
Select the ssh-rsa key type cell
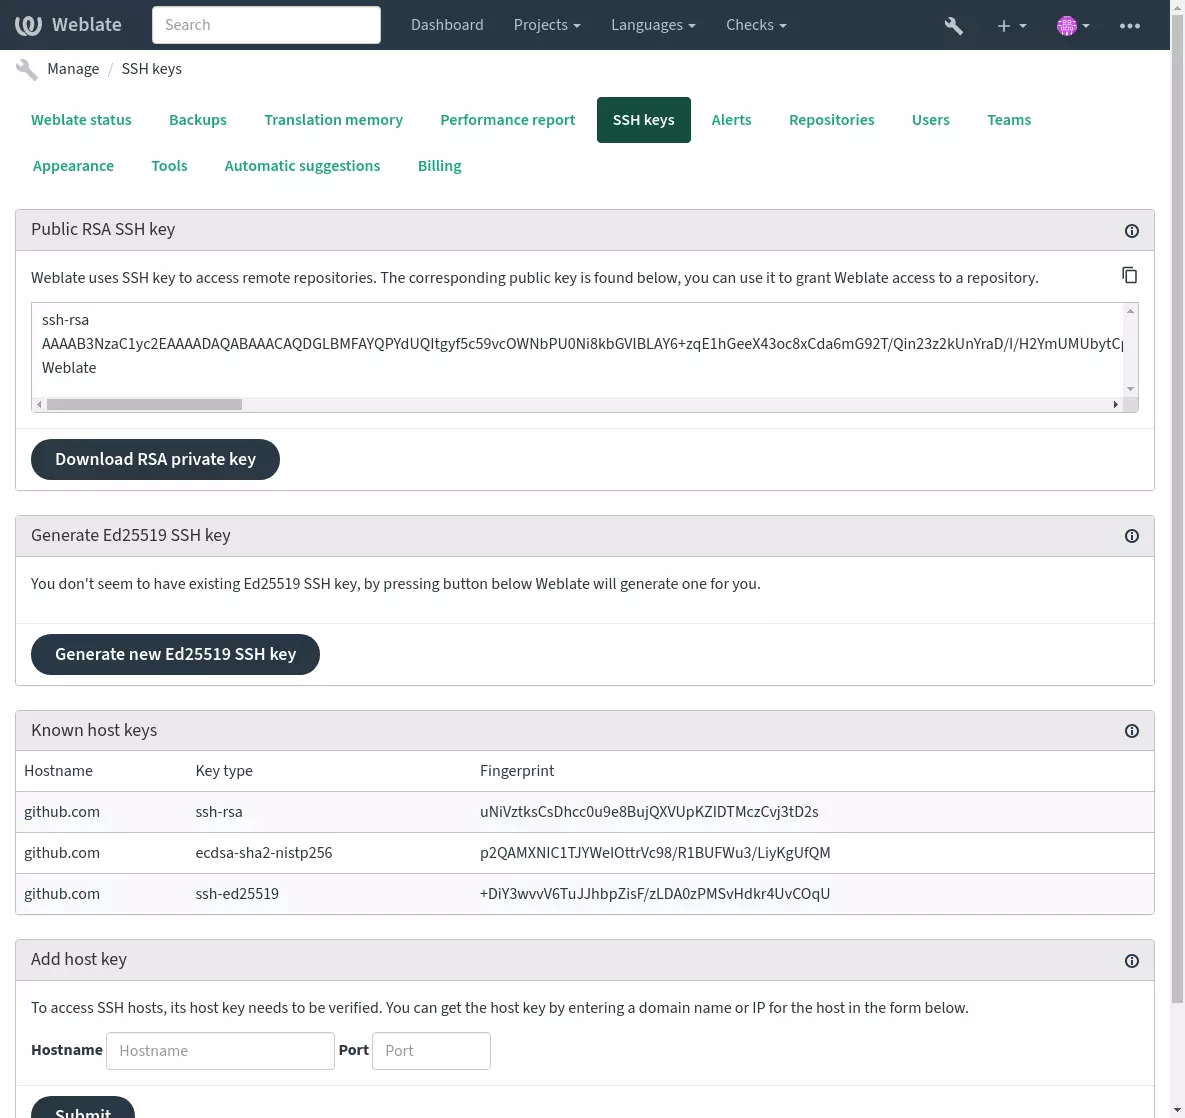pyautogui.click(x=219, y=812)
